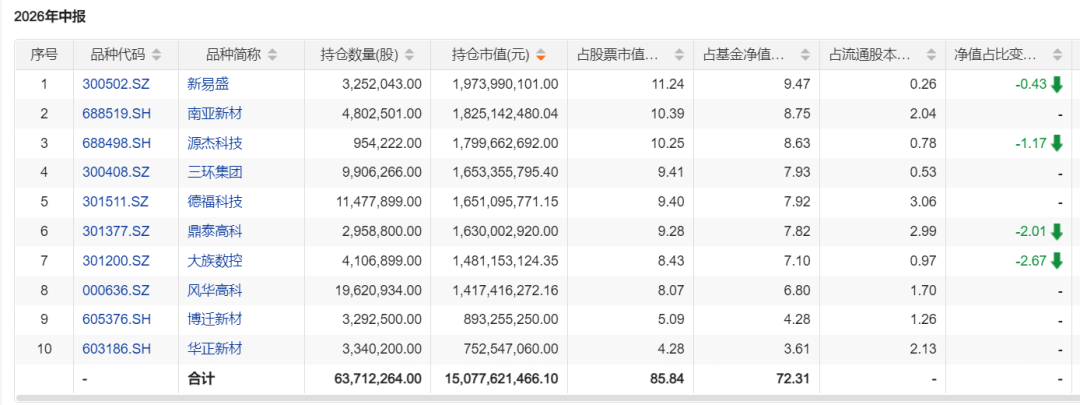This screenshot has width=1080, height=405.
Task: Click green down arrow beside -0.43
Action: point(1057,85)
